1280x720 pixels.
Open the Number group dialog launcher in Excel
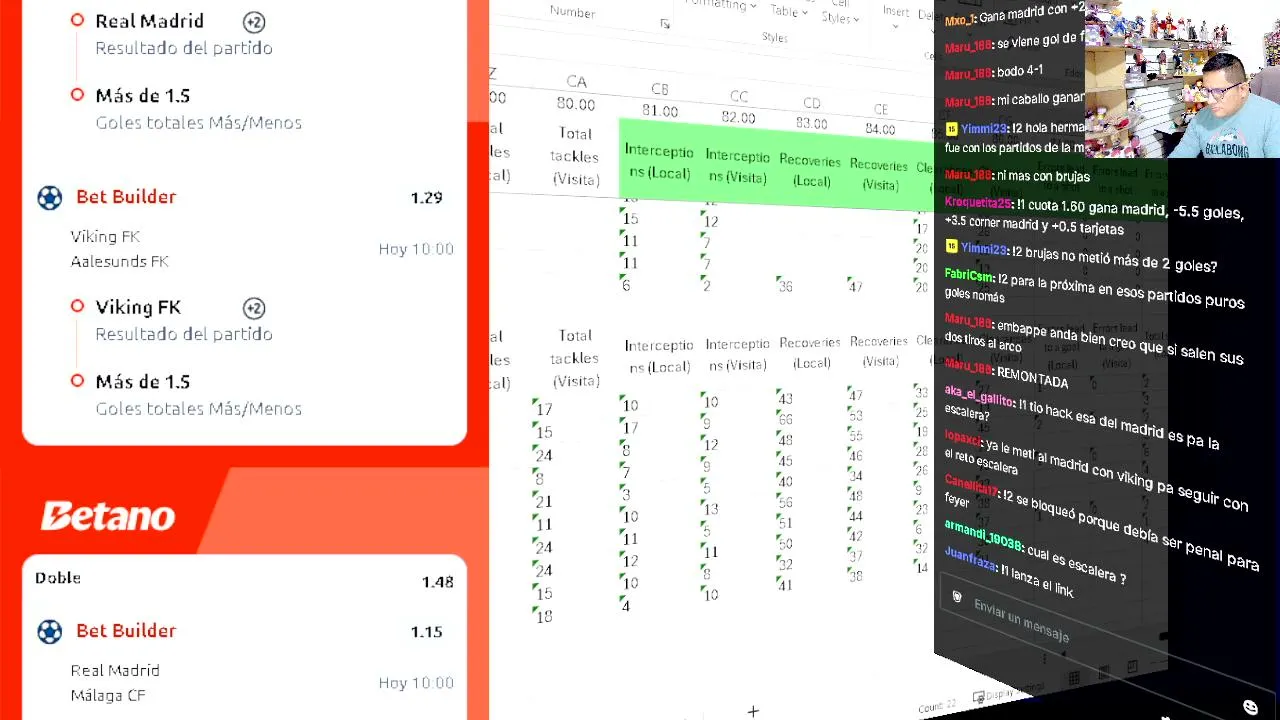(x=665, y=24)
